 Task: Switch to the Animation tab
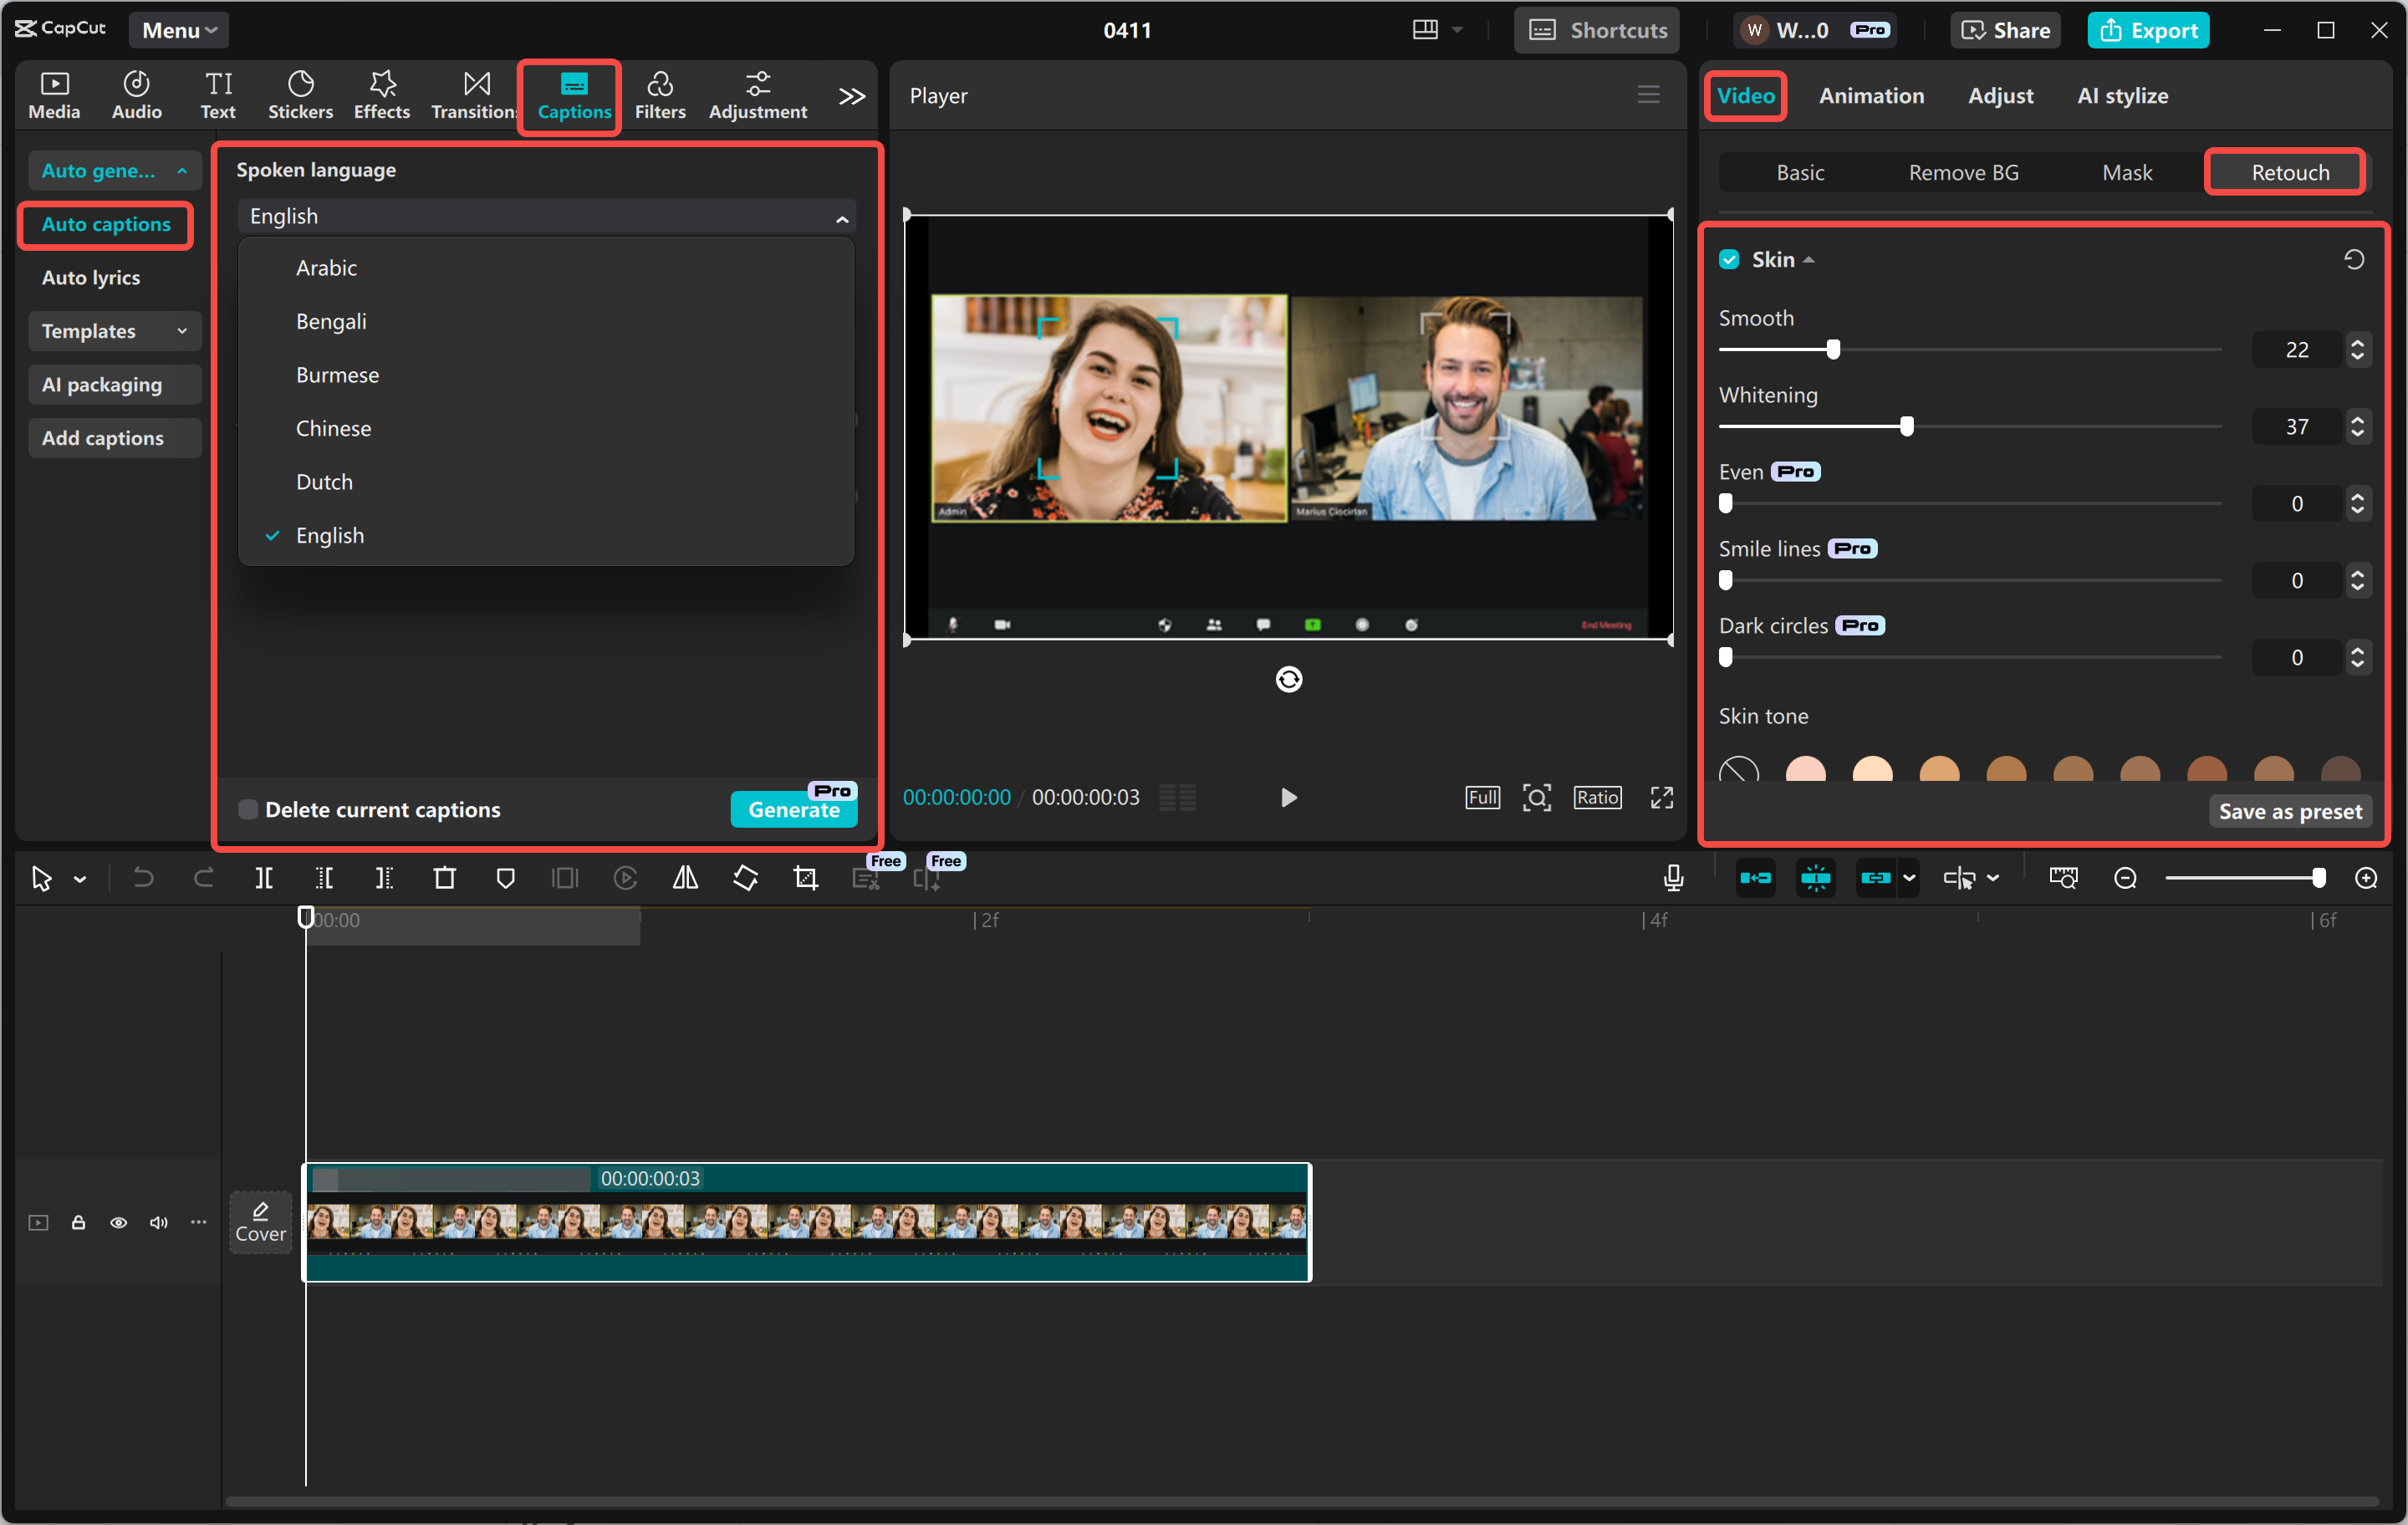coord(1871,96)
